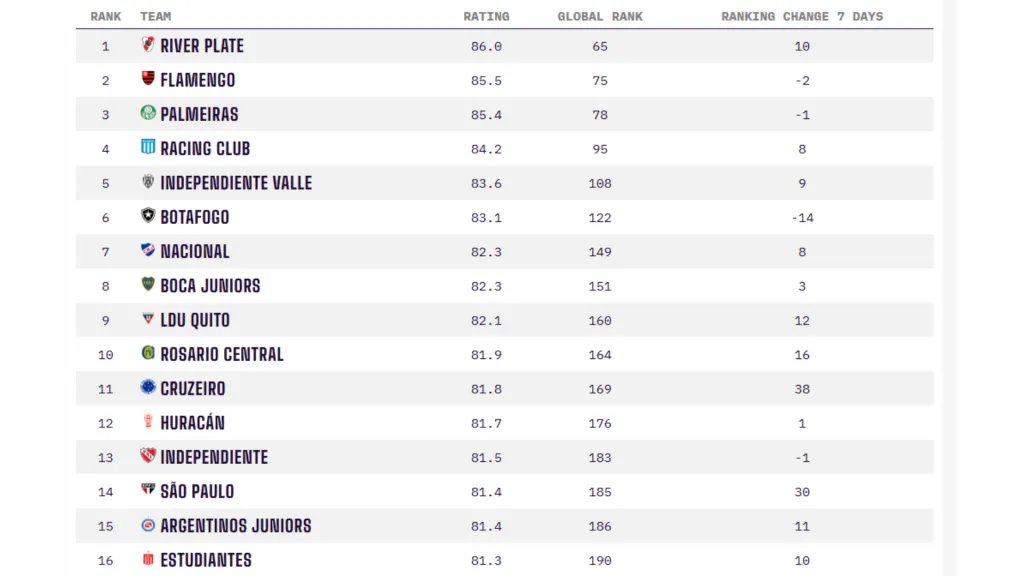The height and width of the screenshot is (576, 1024).
Task: Click the Argentinos Juniors crest icon
Action: (x=148, y=525)
